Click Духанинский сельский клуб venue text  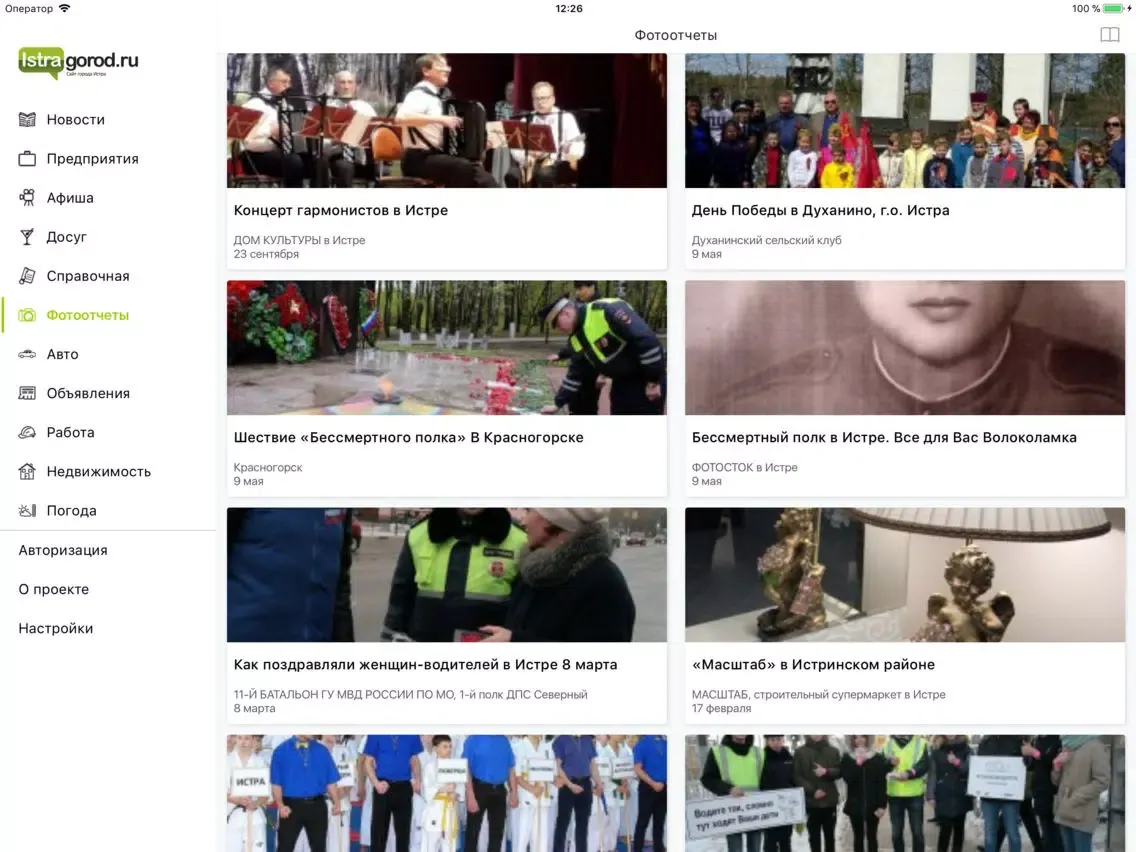pos(767,240)
